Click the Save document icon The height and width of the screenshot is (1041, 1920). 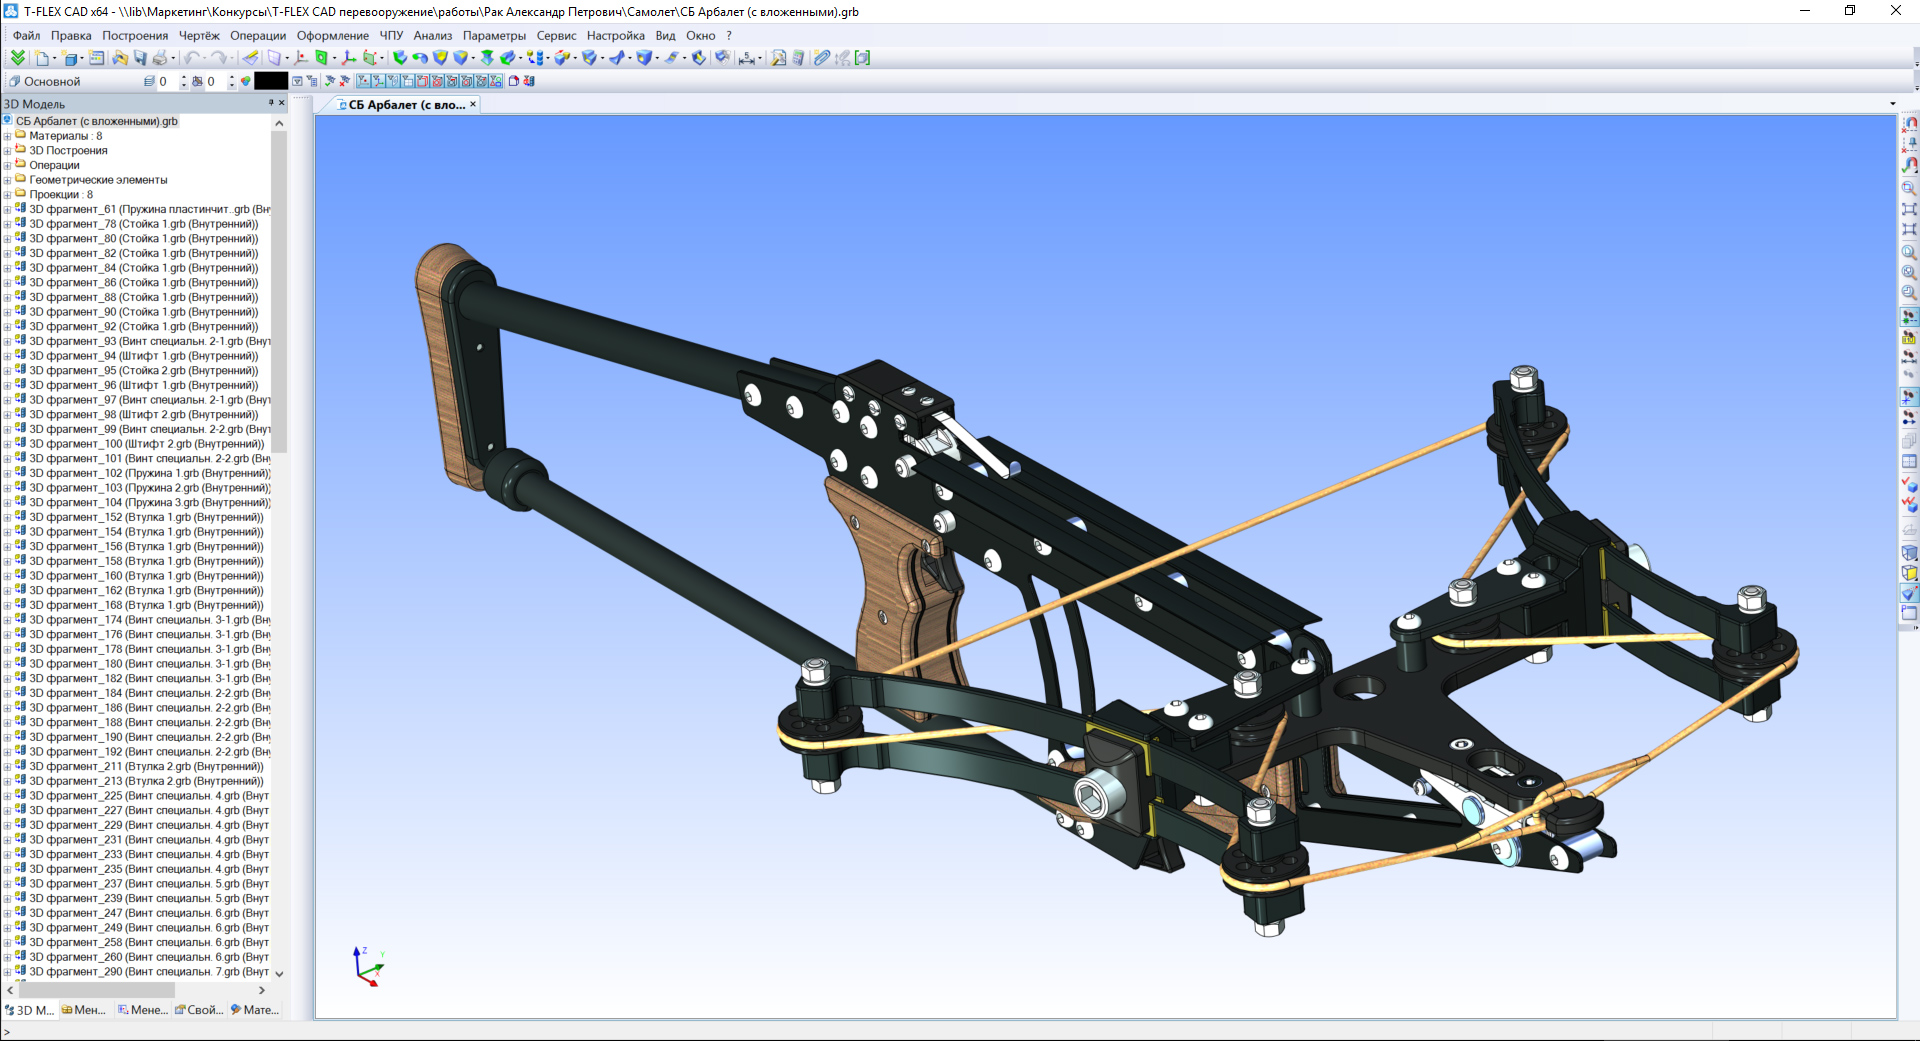[x=140, y=58]
